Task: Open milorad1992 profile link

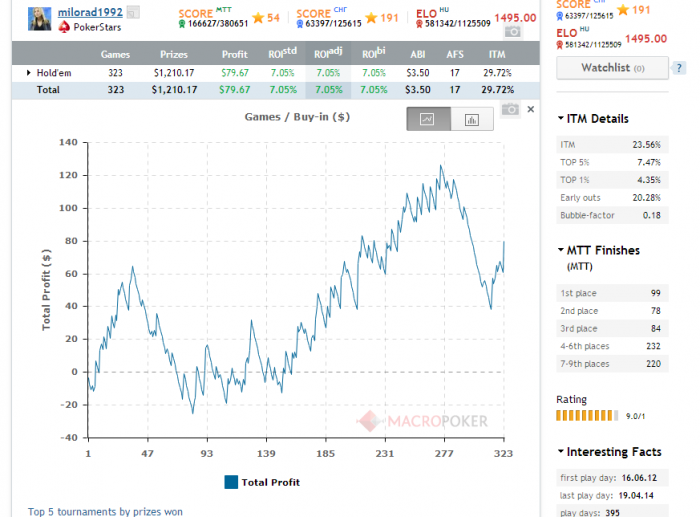Action: 90,12
